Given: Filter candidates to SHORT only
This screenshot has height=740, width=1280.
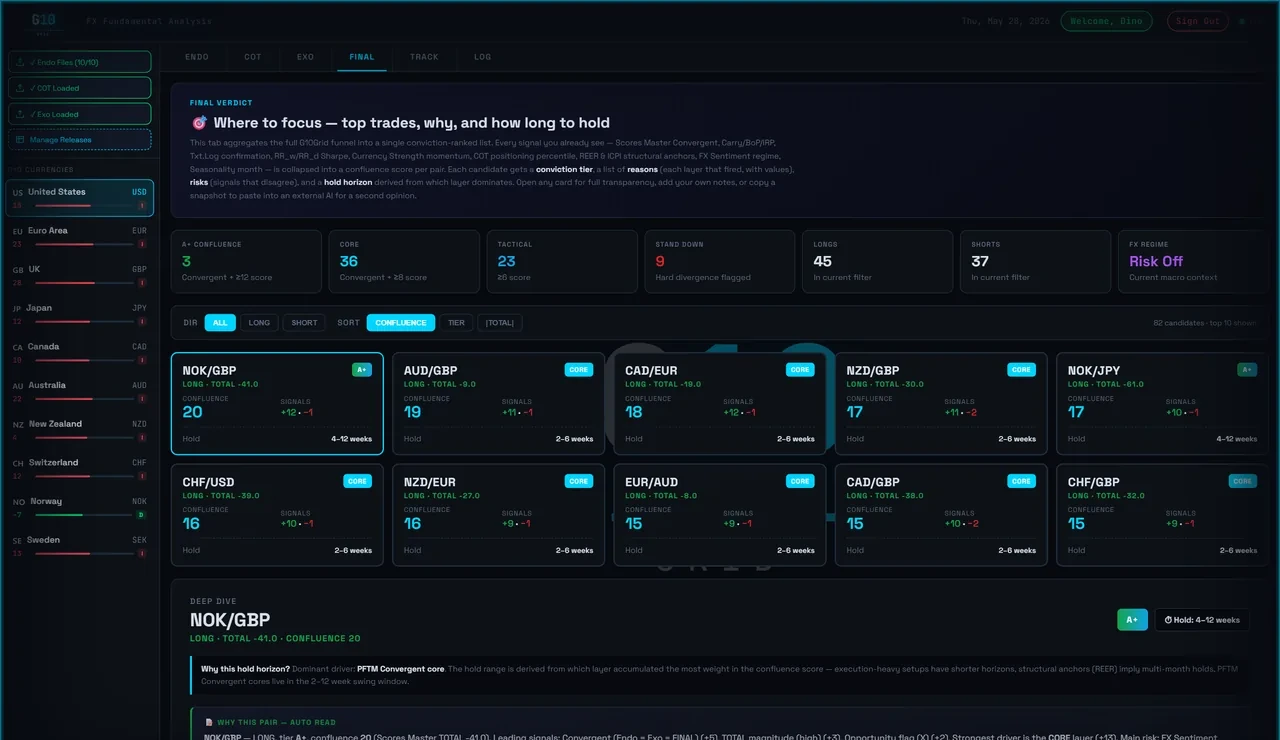Looking at the screenshot, I should pos(304,322).
